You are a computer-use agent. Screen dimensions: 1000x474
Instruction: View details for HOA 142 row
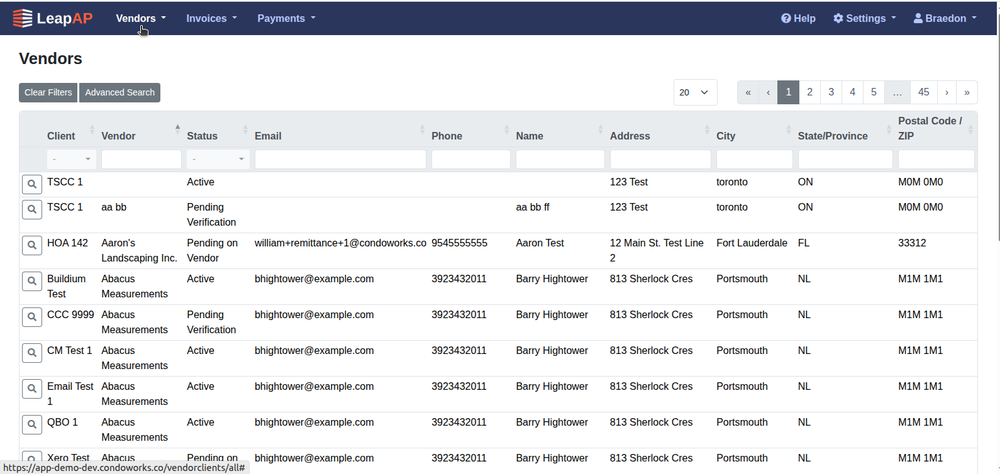[x=32, y=245]
